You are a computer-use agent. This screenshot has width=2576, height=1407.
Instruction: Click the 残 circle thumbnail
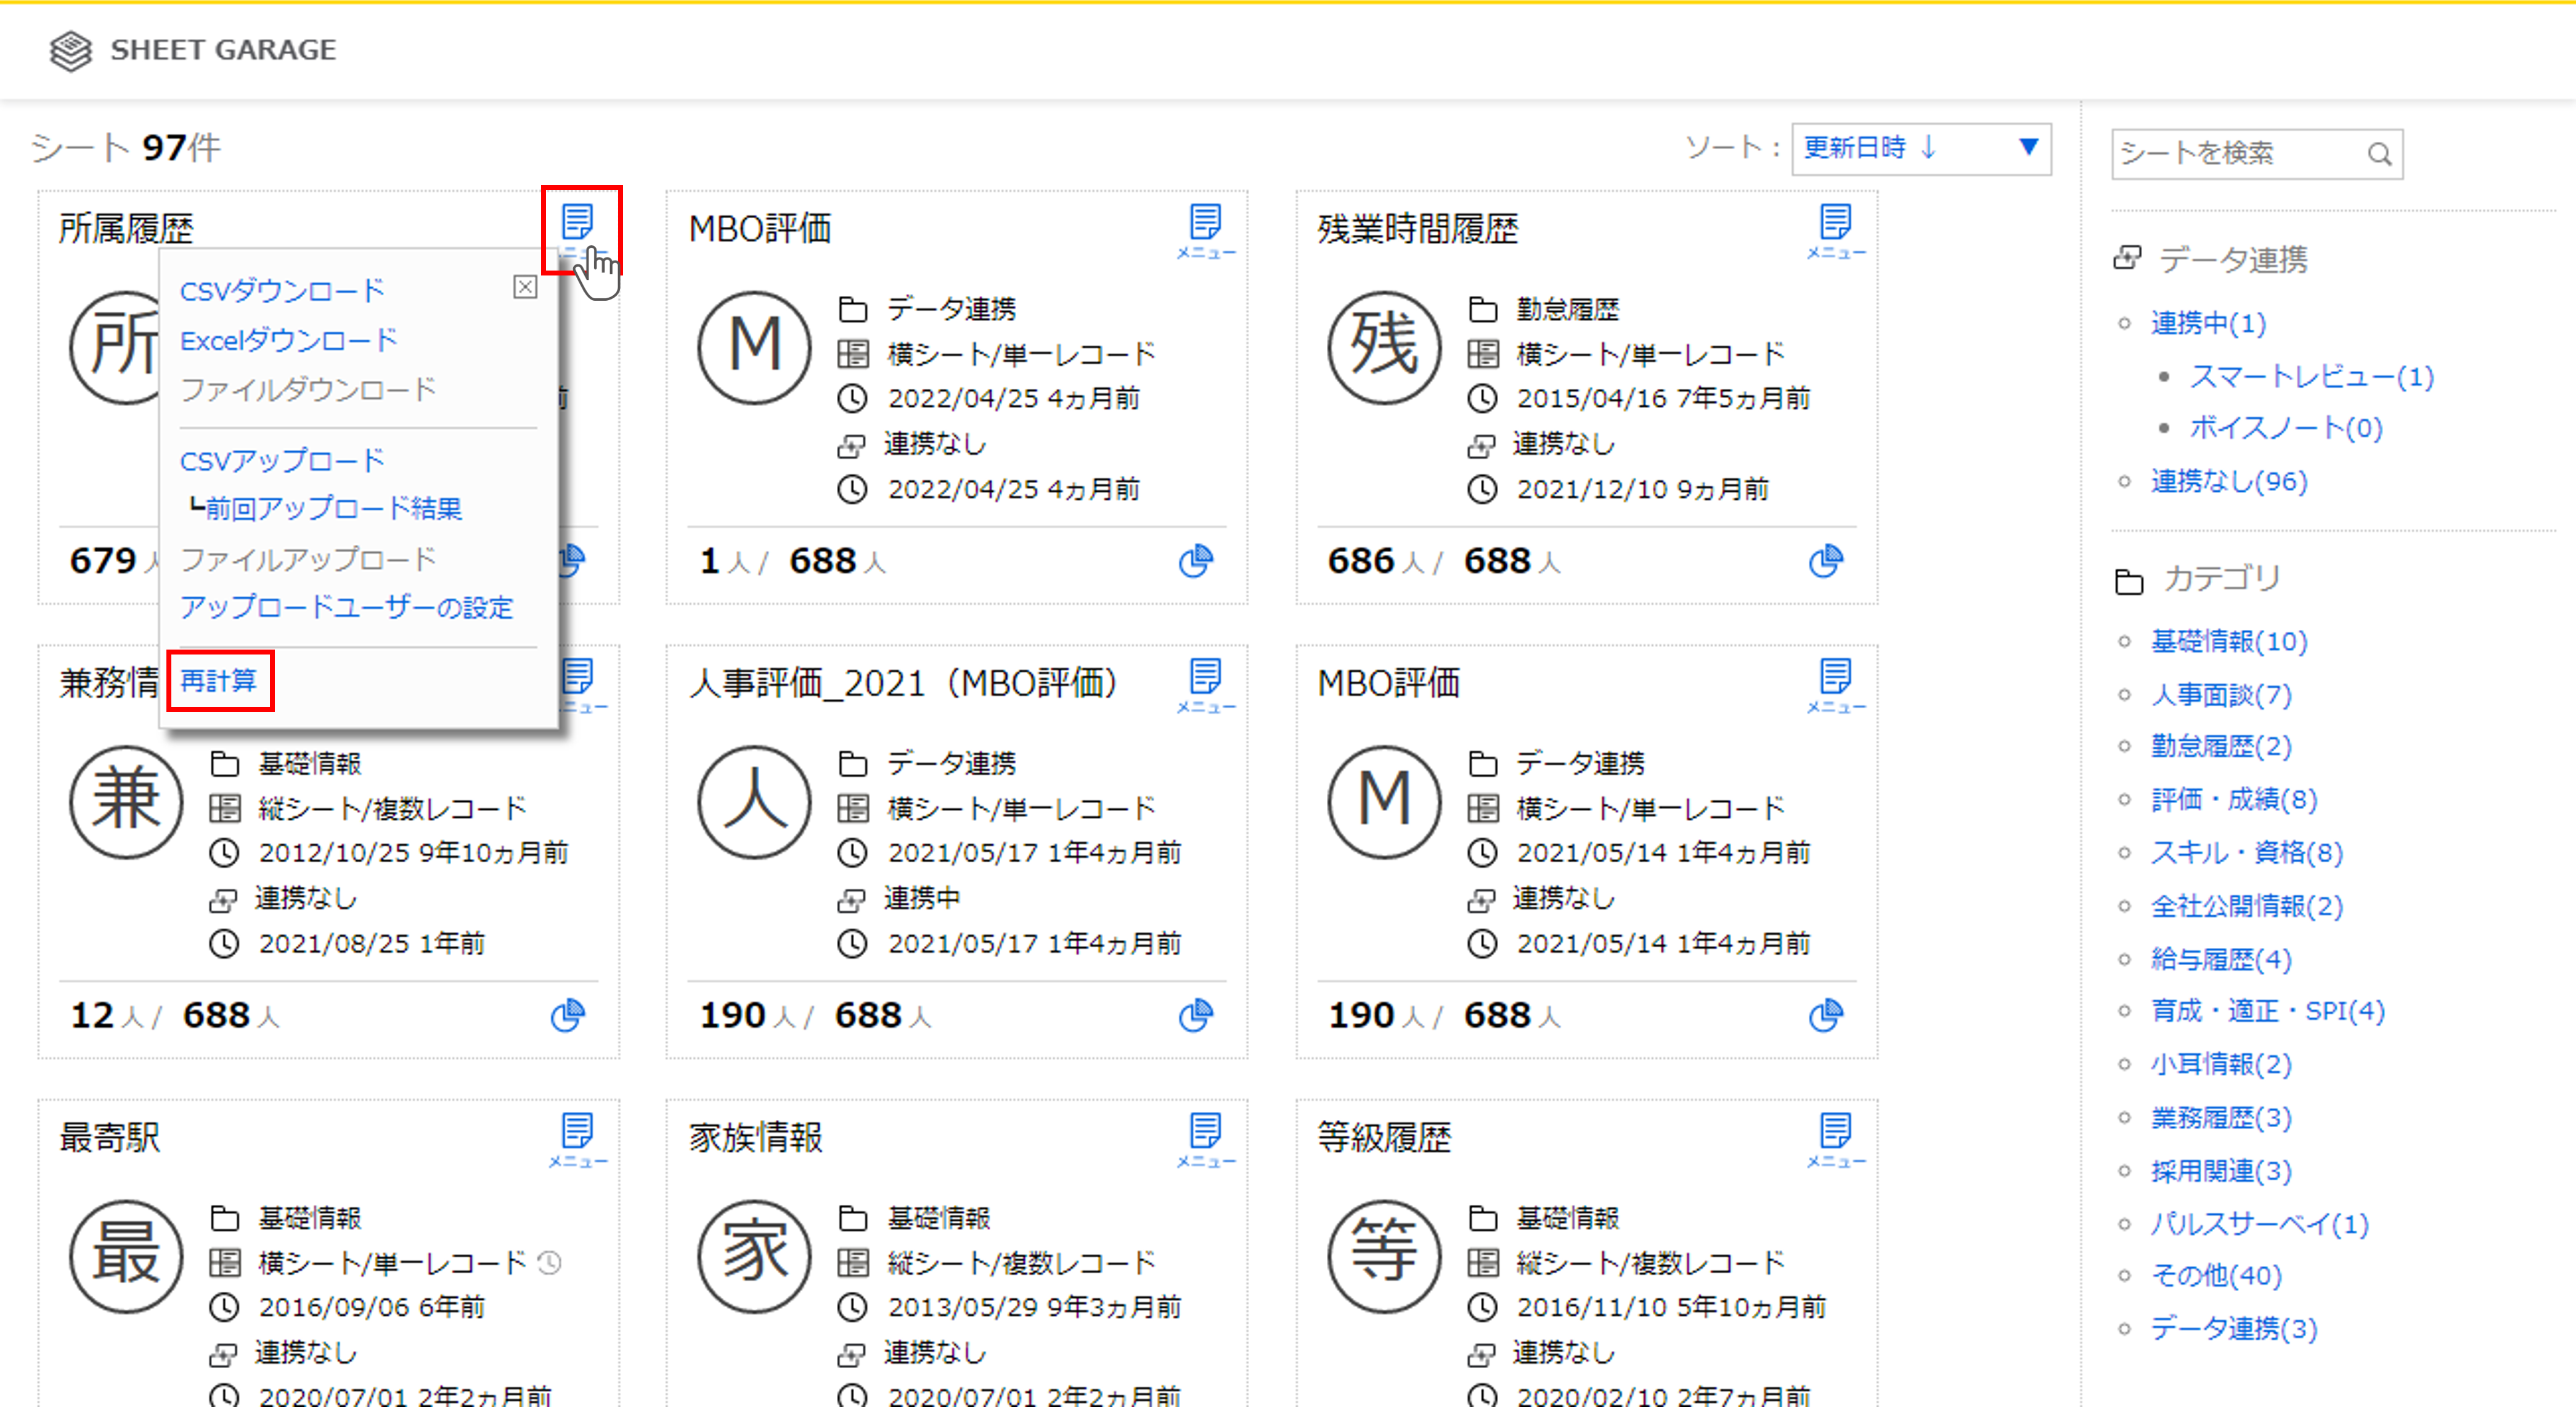(1384, 347)
